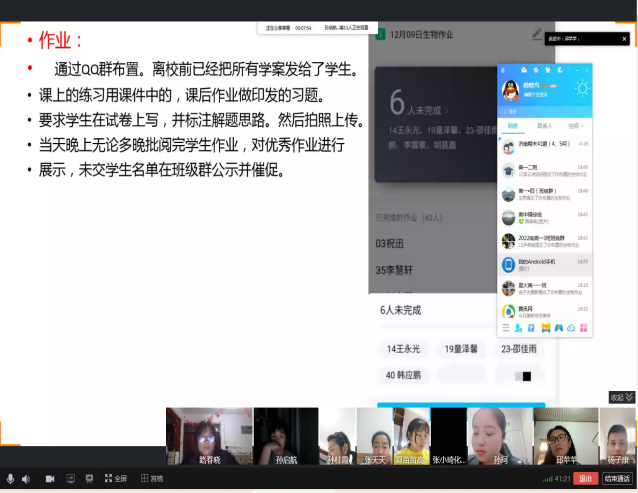This screenshot has height=493, width=638.
Task: Click the QQ penguin profile avatar
Action: pyautogui.click(x=511, y=92)
